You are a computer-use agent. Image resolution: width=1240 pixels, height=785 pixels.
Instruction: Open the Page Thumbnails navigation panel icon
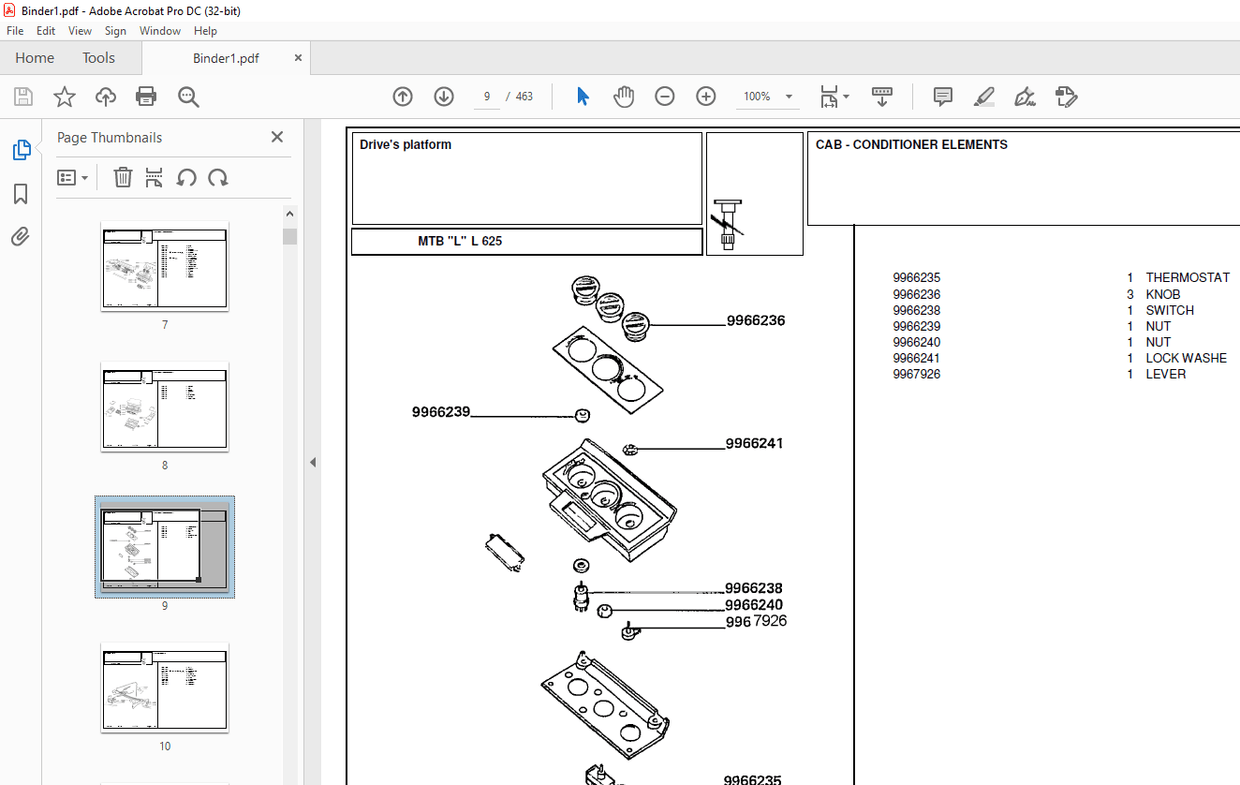click(22, 148)
